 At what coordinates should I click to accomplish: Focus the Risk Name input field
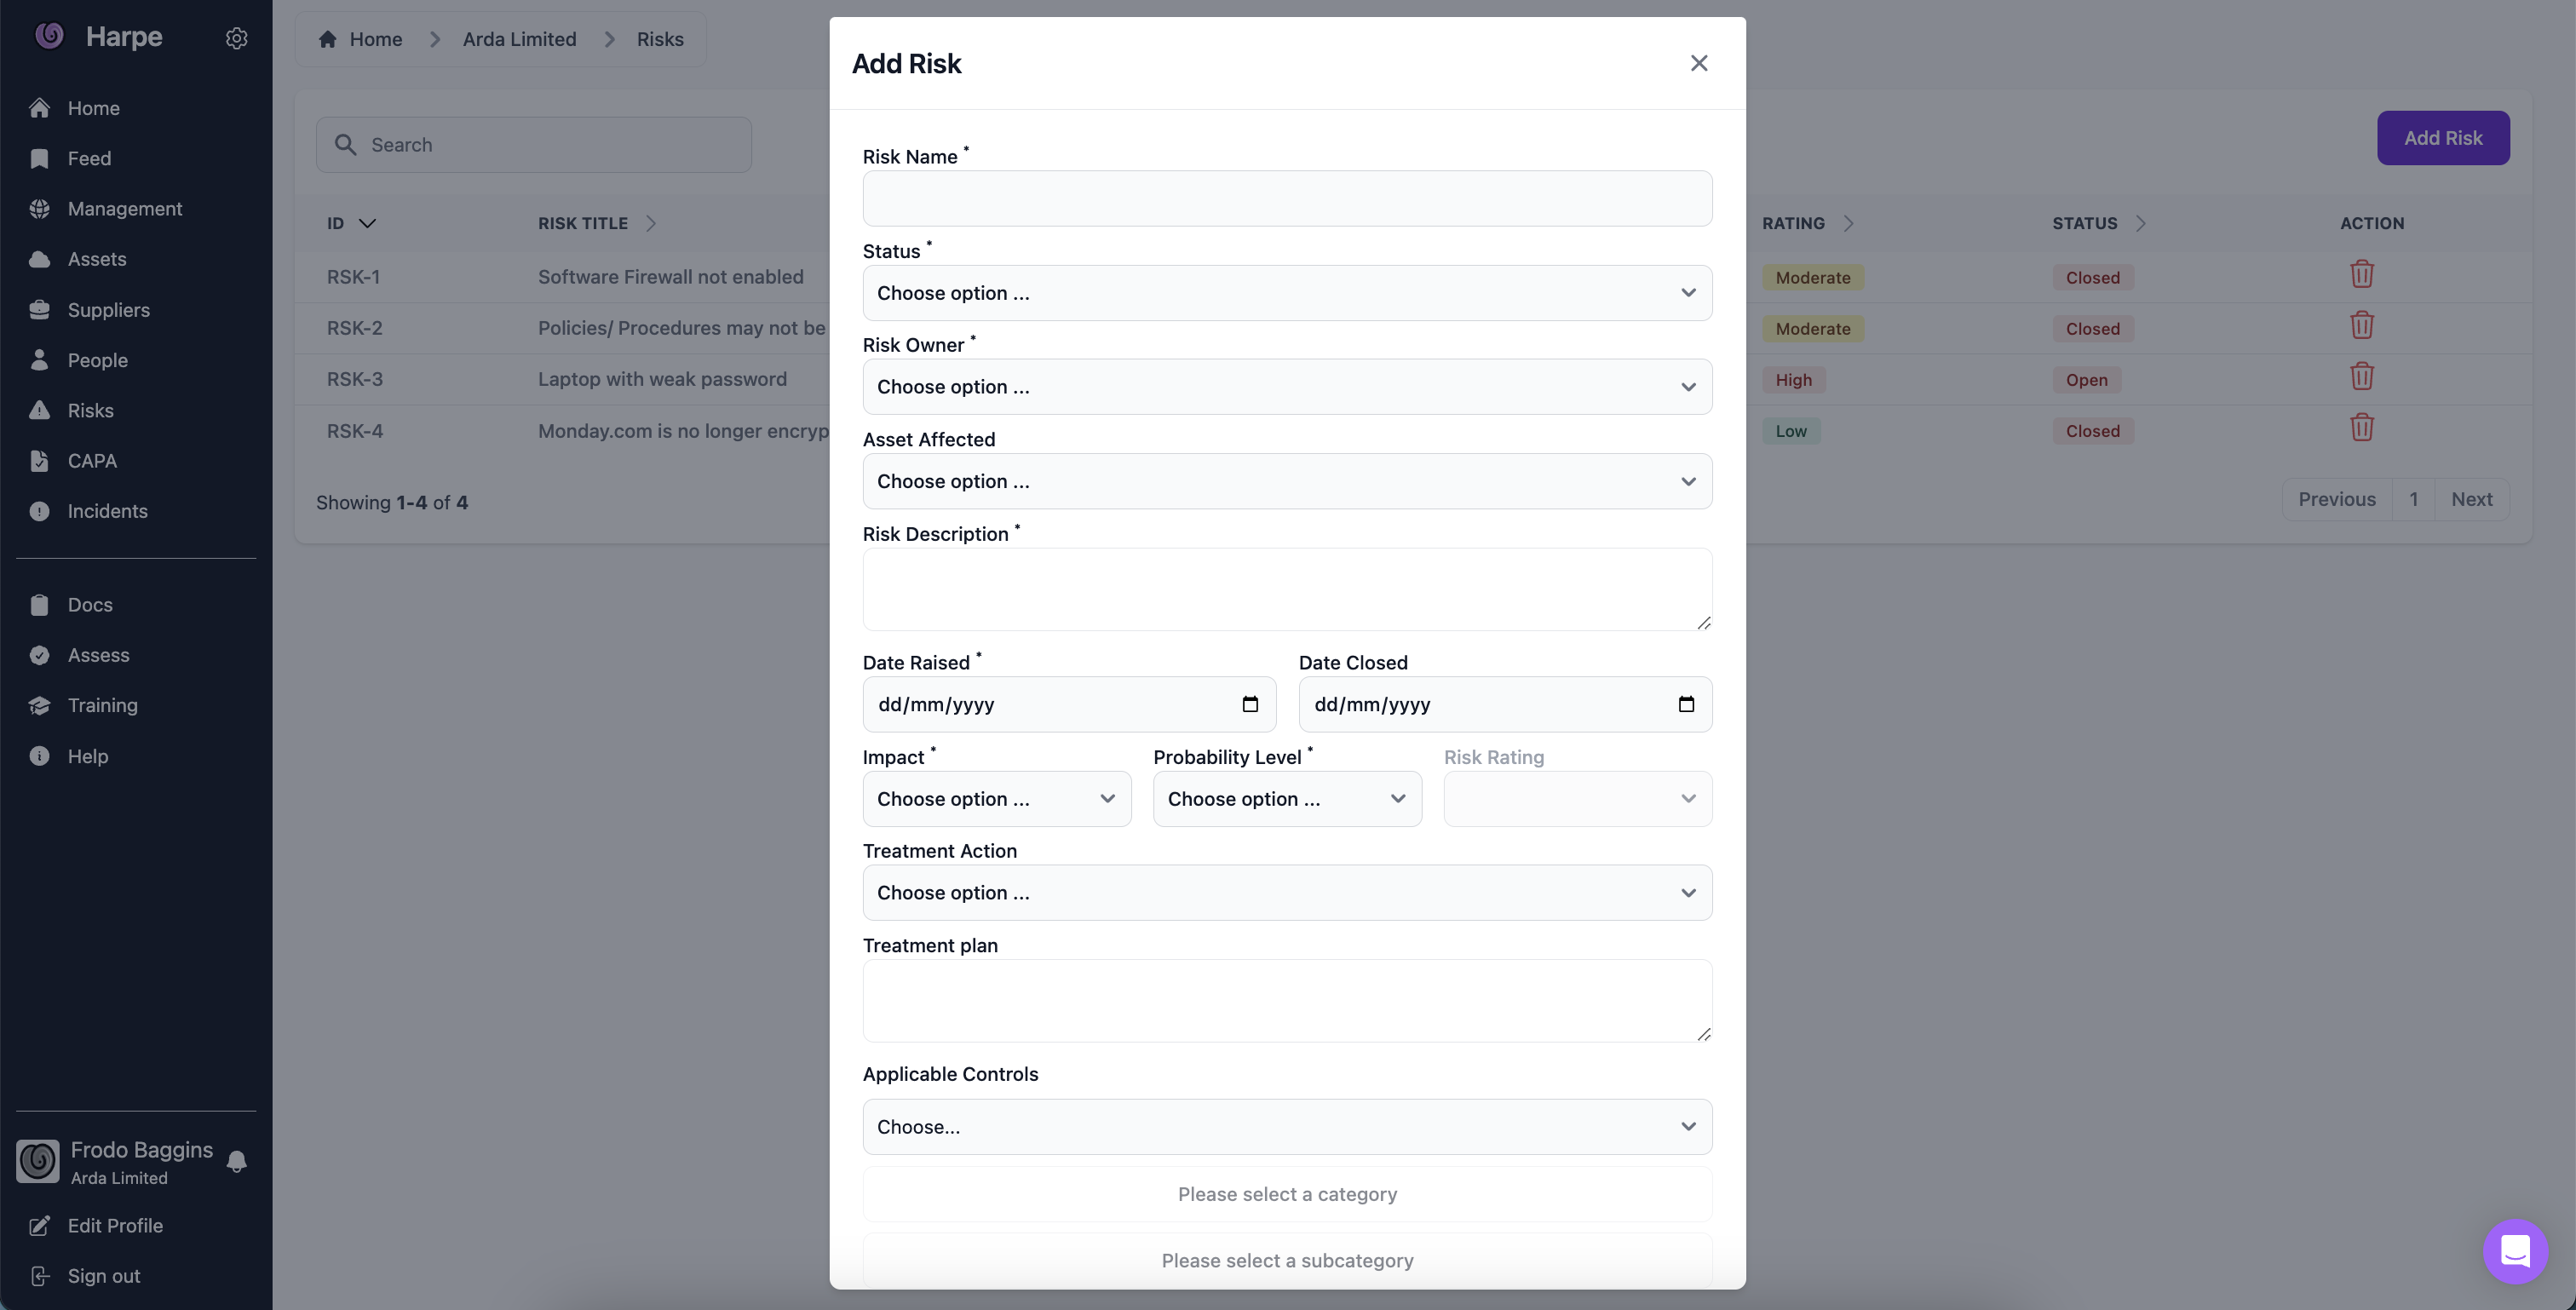[x=1286, y=198]
